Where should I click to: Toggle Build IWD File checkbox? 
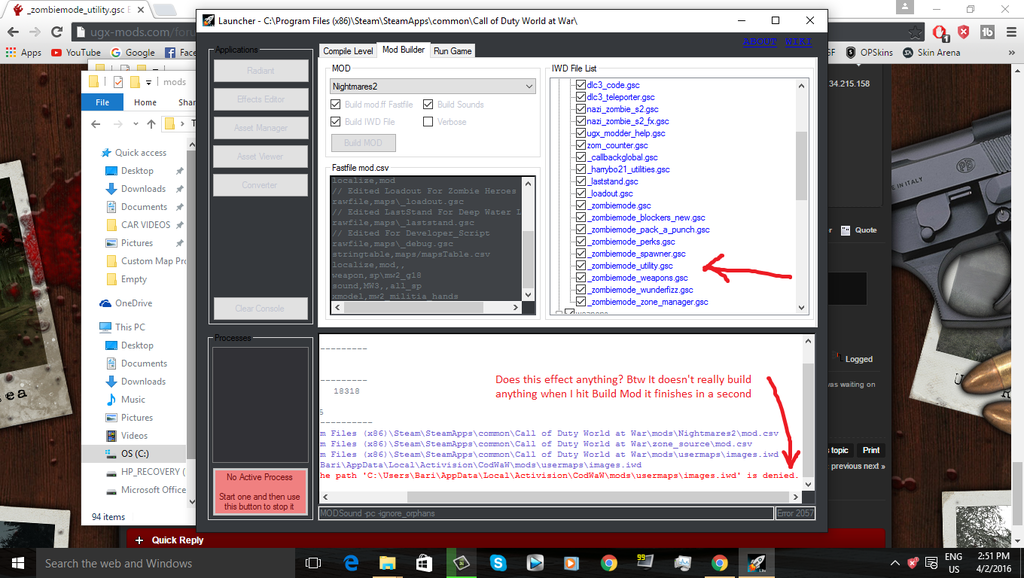click(x=336, y=121)
